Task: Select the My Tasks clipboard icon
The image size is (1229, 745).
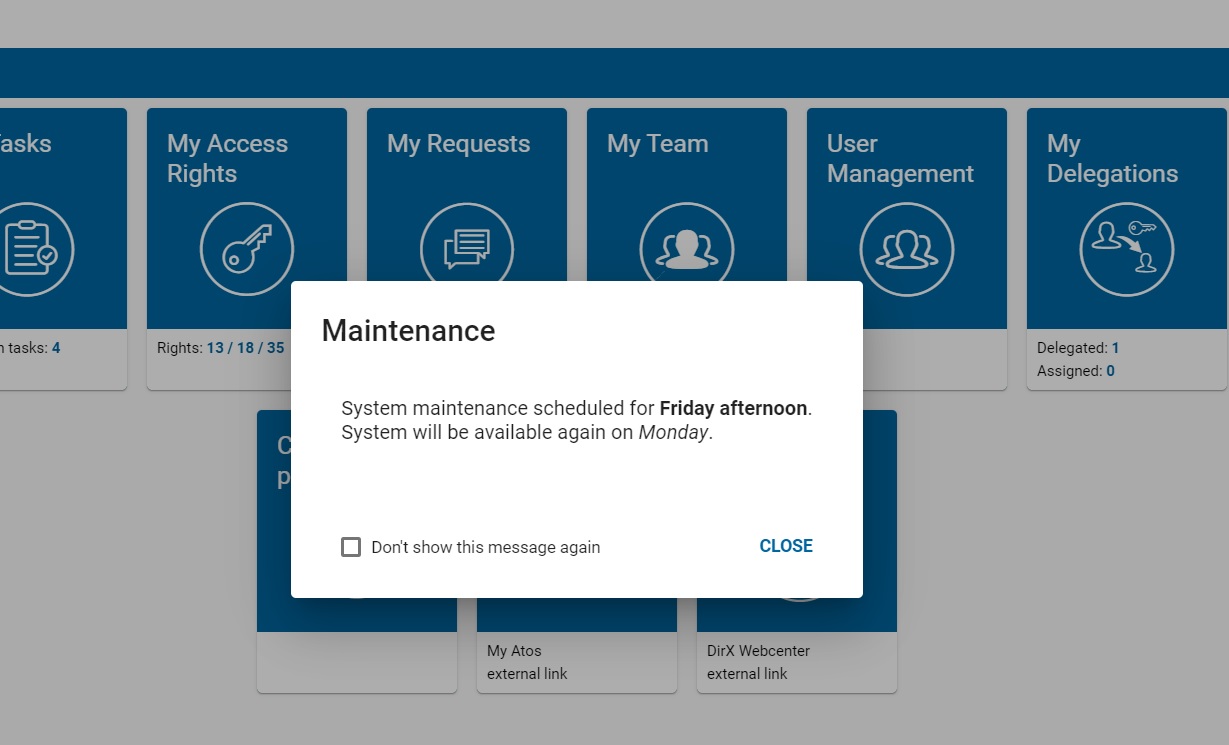Action: coord(37,249)
